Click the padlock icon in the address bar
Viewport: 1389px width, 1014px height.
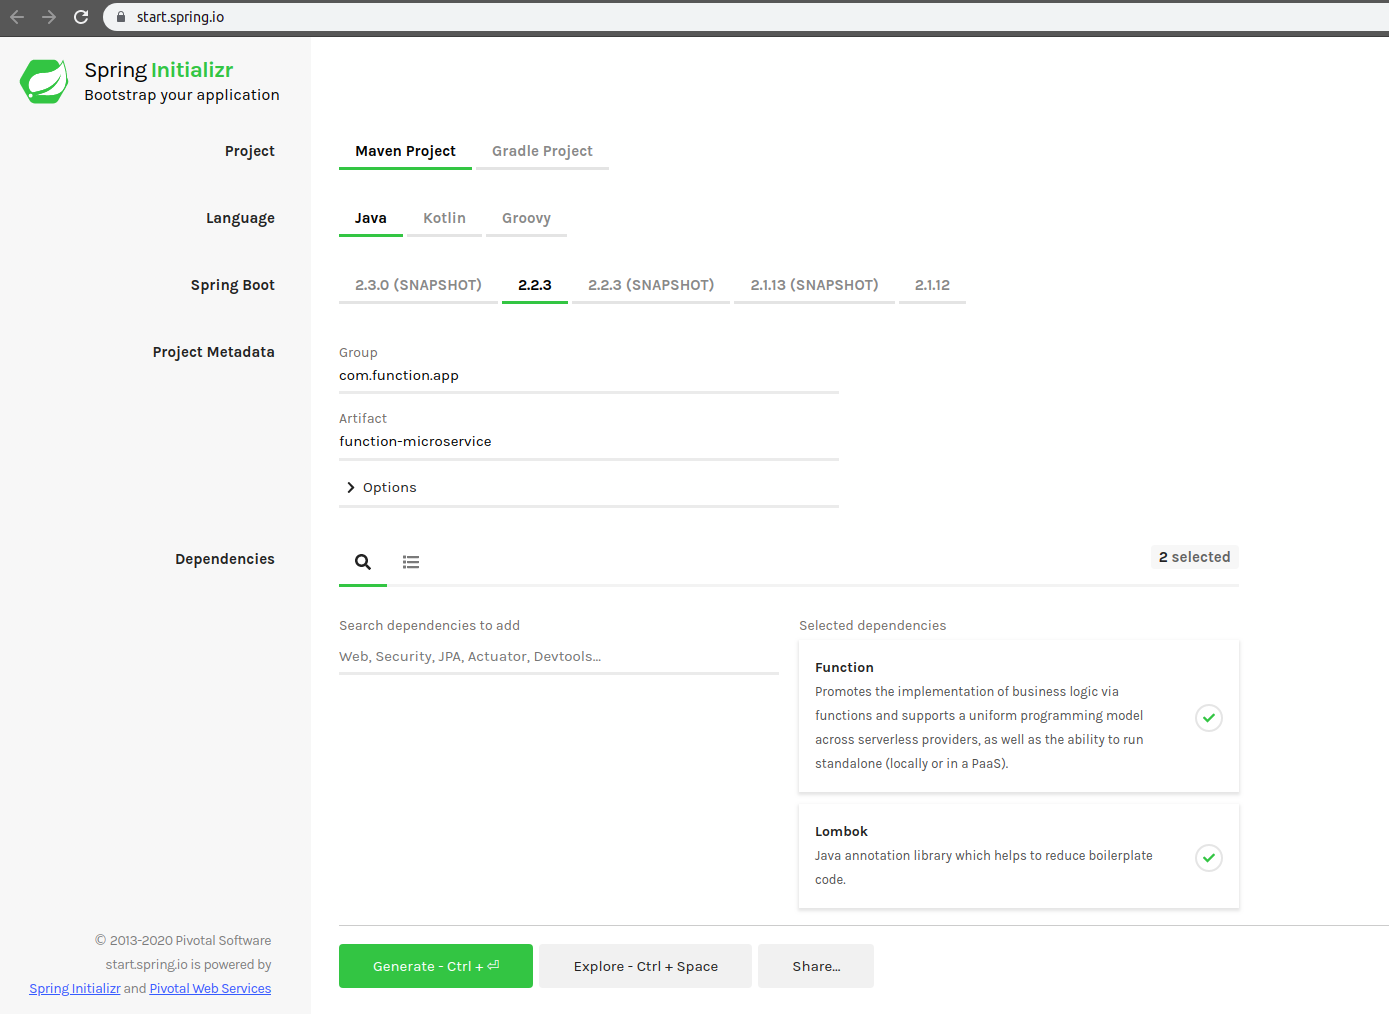tap(120, 17)
